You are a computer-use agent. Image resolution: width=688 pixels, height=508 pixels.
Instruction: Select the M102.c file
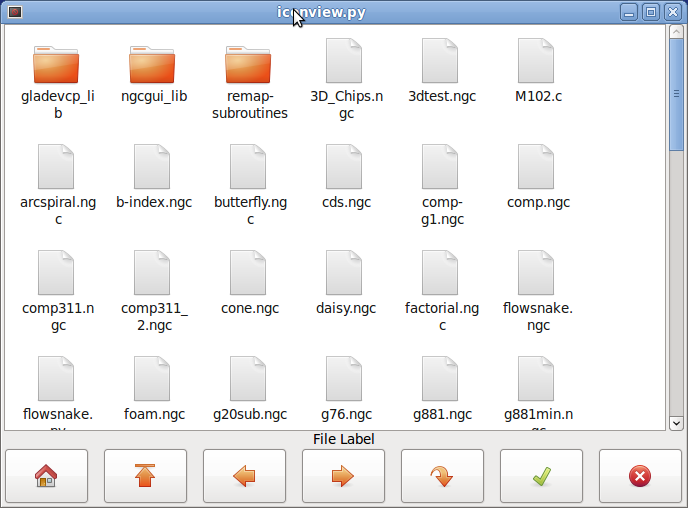coord(537,62)
